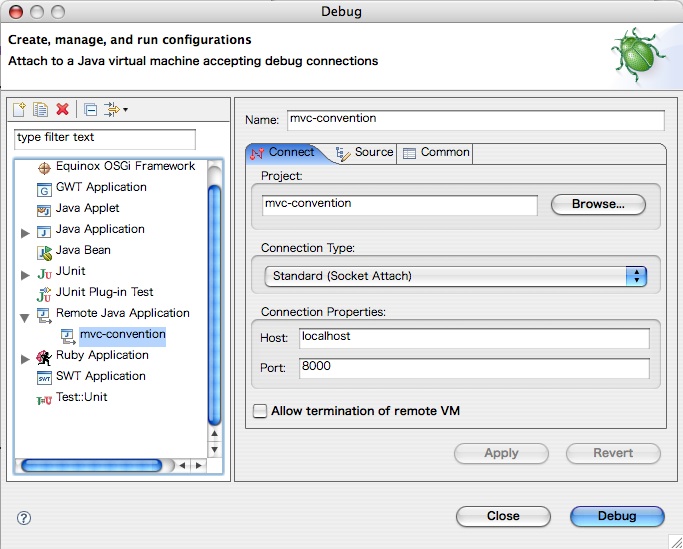
Task: Expand the Ruby Application tree node
Action: (26, 357)
